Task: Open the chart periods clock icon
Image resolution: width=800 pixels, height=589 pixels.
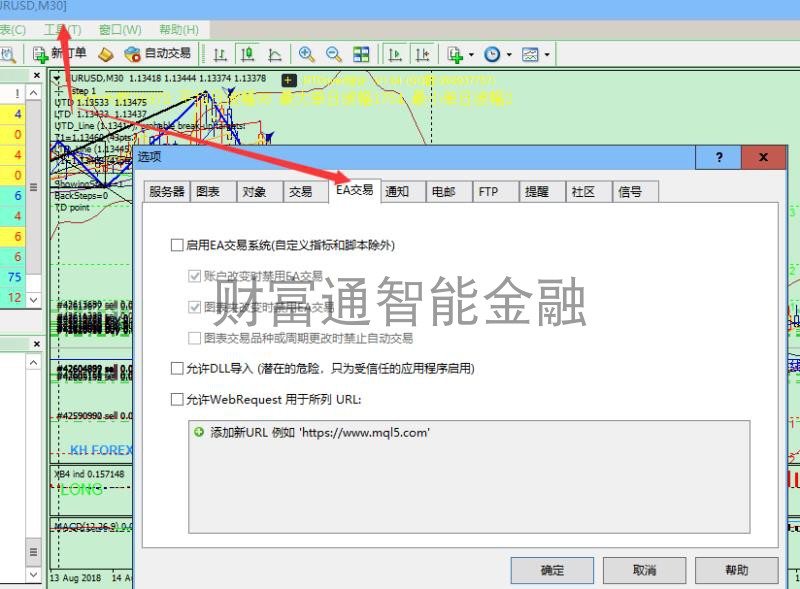Action: point(492,54)
